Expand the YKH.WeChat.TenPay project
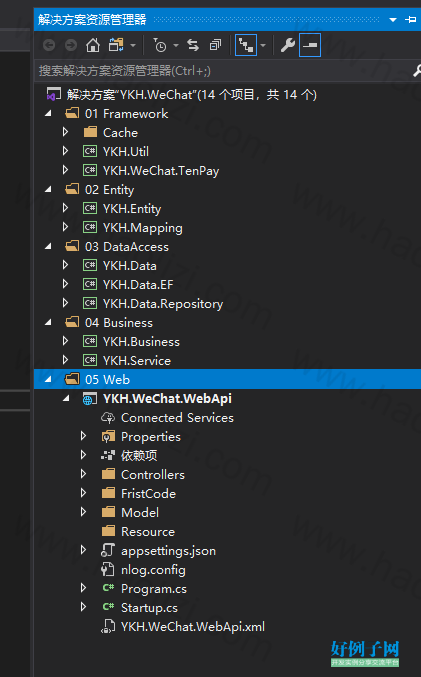The height and width of the screenshot is (677, 421). [x=66, y=170]
